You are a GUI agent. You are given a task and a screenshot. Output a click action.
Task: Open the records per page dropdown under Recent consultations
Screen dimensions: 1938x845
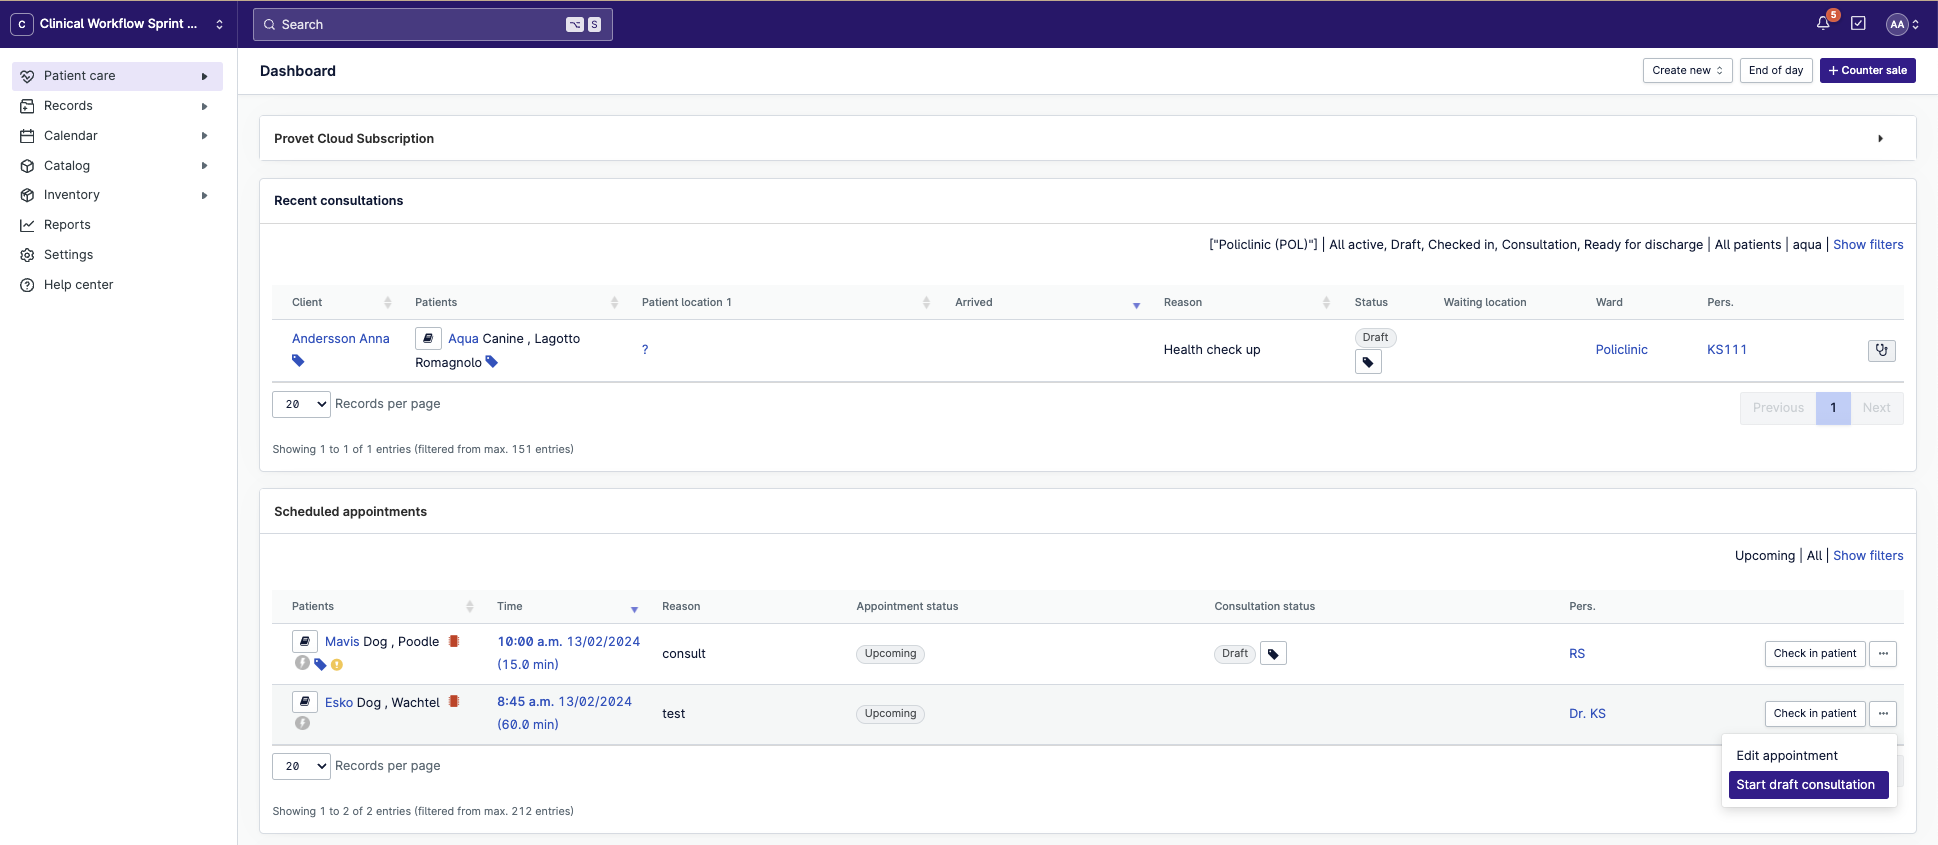(x=301, y=404)
